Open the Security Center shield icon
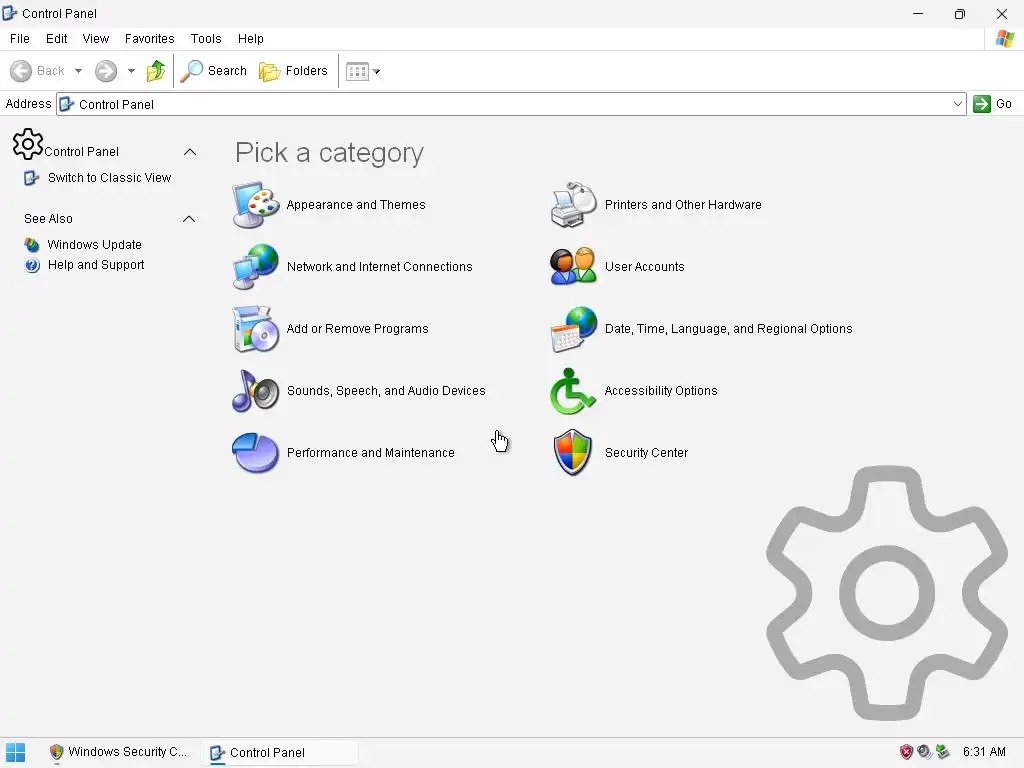Screen dimensions: 1024x768 tap(573, 453)
